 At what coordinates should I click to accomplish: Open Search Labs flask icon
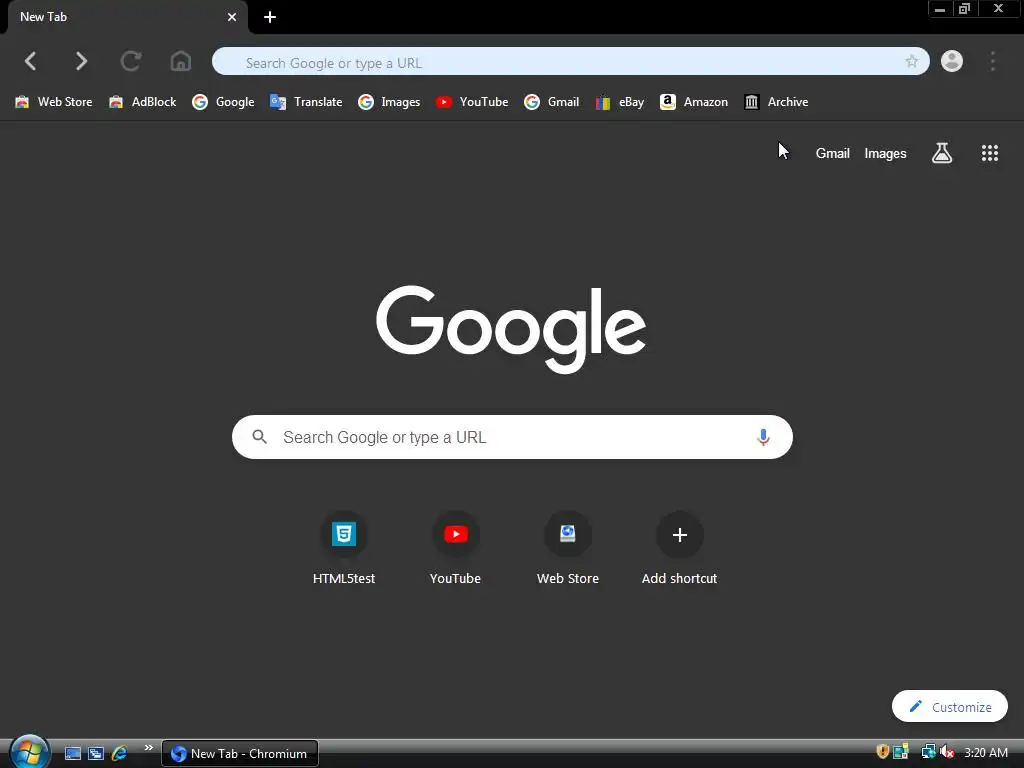(x=942, y=153)
